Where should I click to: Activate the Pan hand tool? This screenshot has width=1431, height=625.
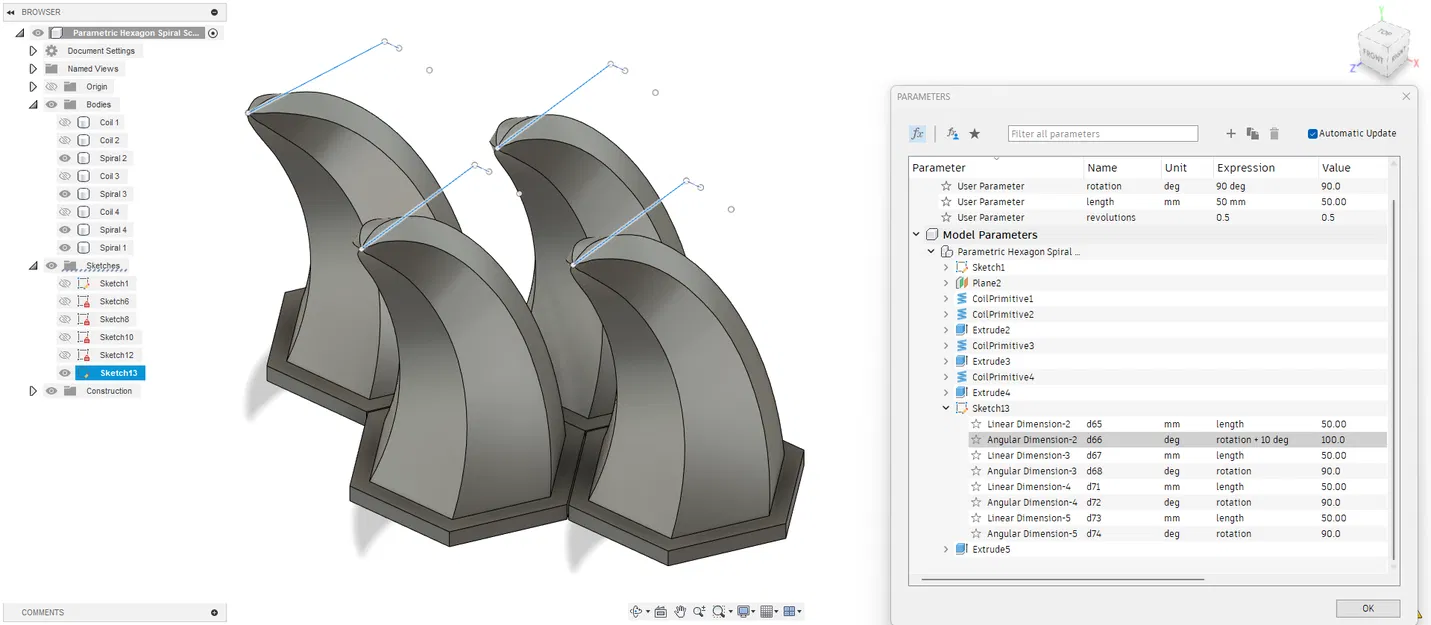coord(680,611)
